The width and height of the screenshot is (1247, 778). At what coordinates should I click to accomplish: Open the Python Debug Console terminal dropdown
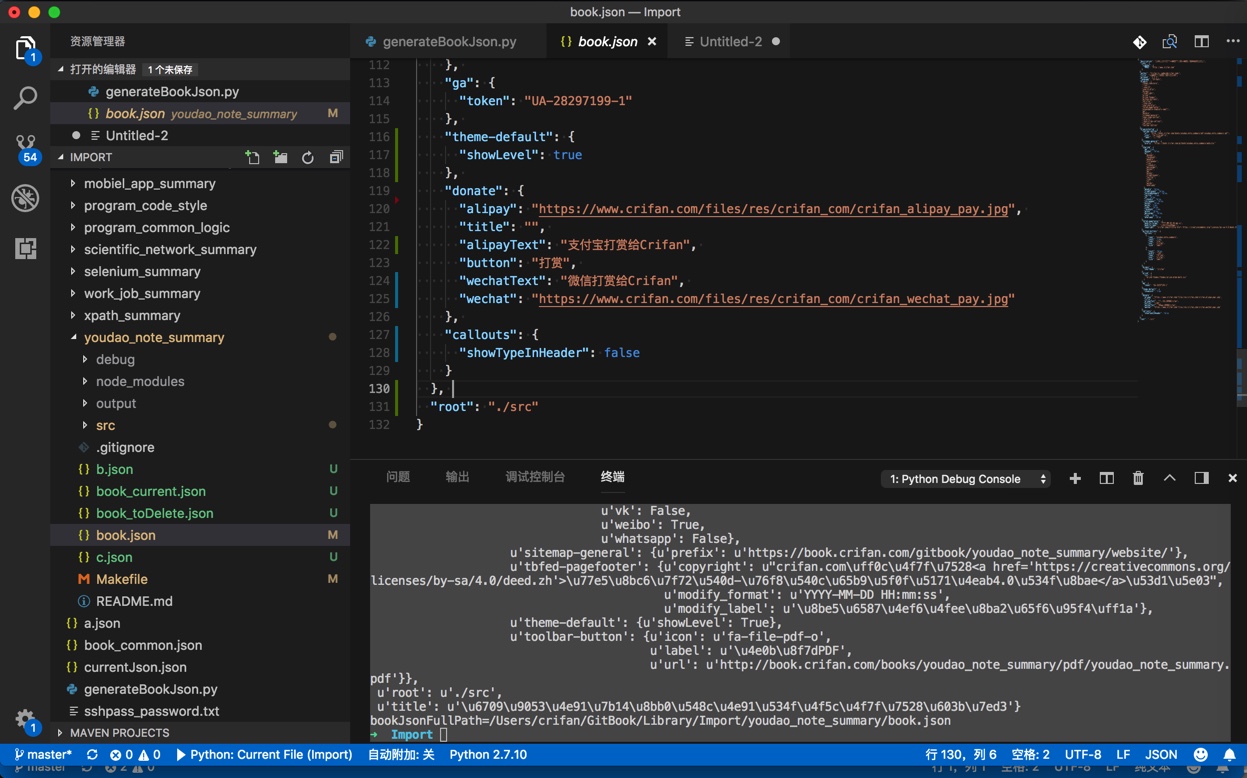click(x=966, y=479)
